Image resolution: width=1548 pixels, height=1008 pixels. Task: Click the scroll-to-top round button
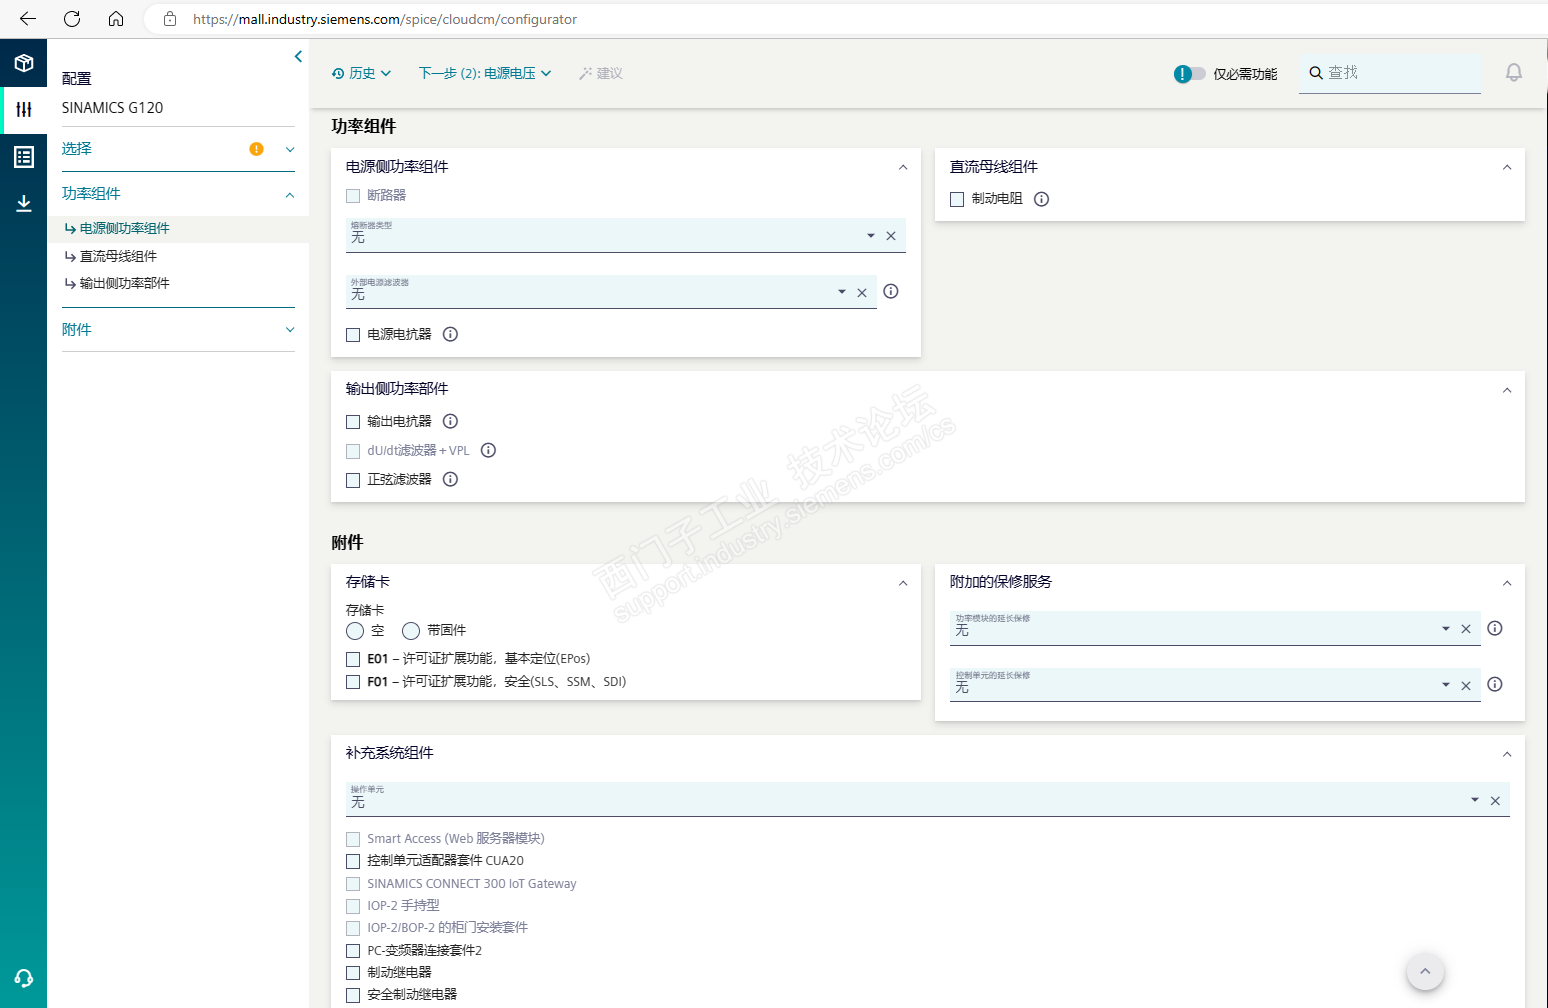click(1425, 971)
